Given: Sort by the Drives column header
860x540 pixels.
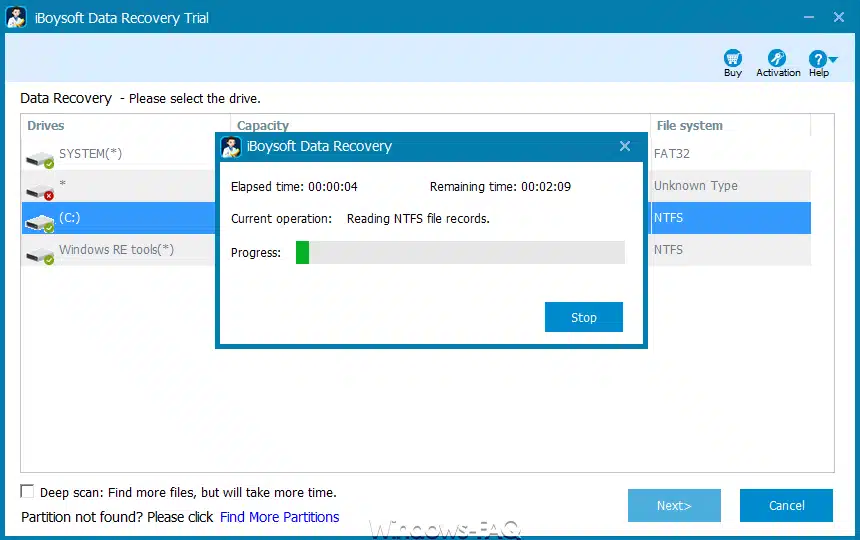Looking at the screenshot, I should pyautogui.click(x=46, y=126).
